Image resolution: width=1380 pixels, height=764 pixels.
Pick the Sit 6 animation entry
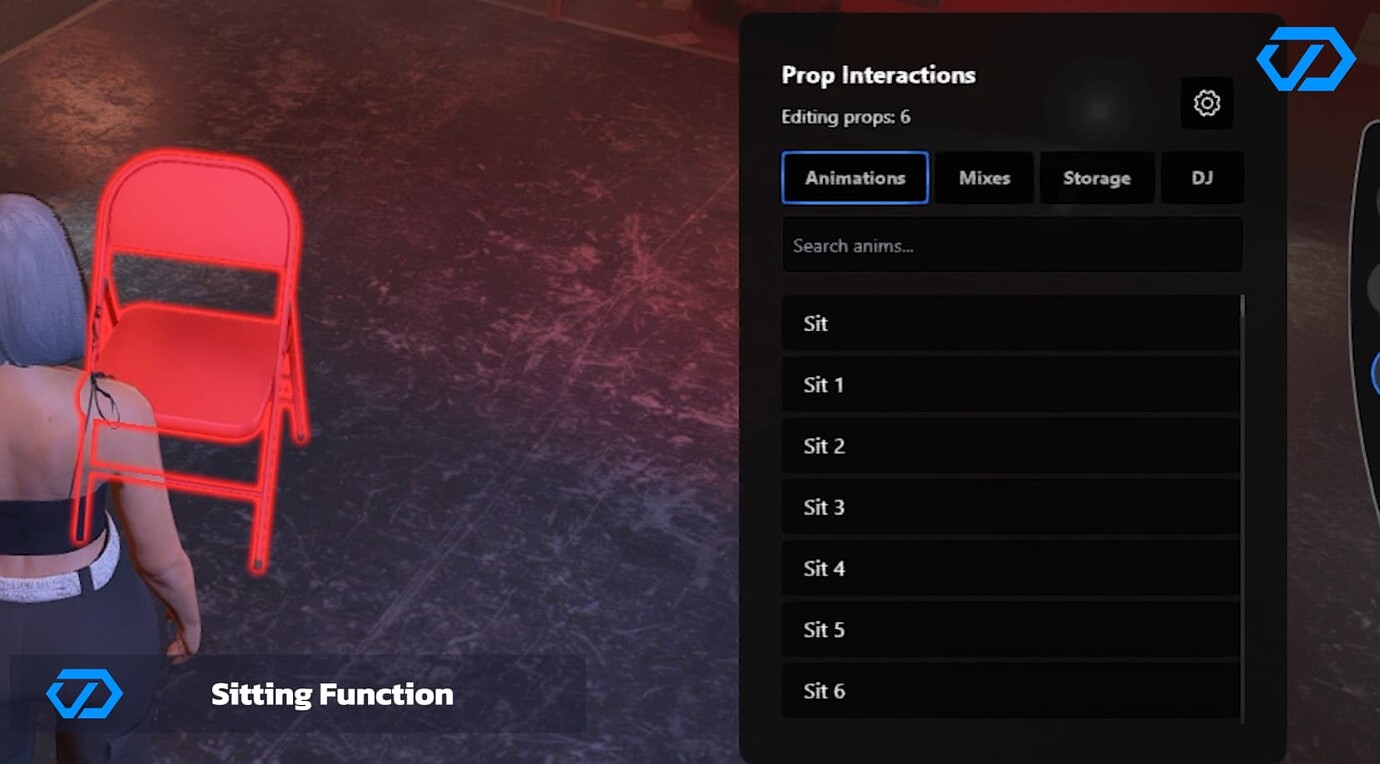coord(1010,690)
